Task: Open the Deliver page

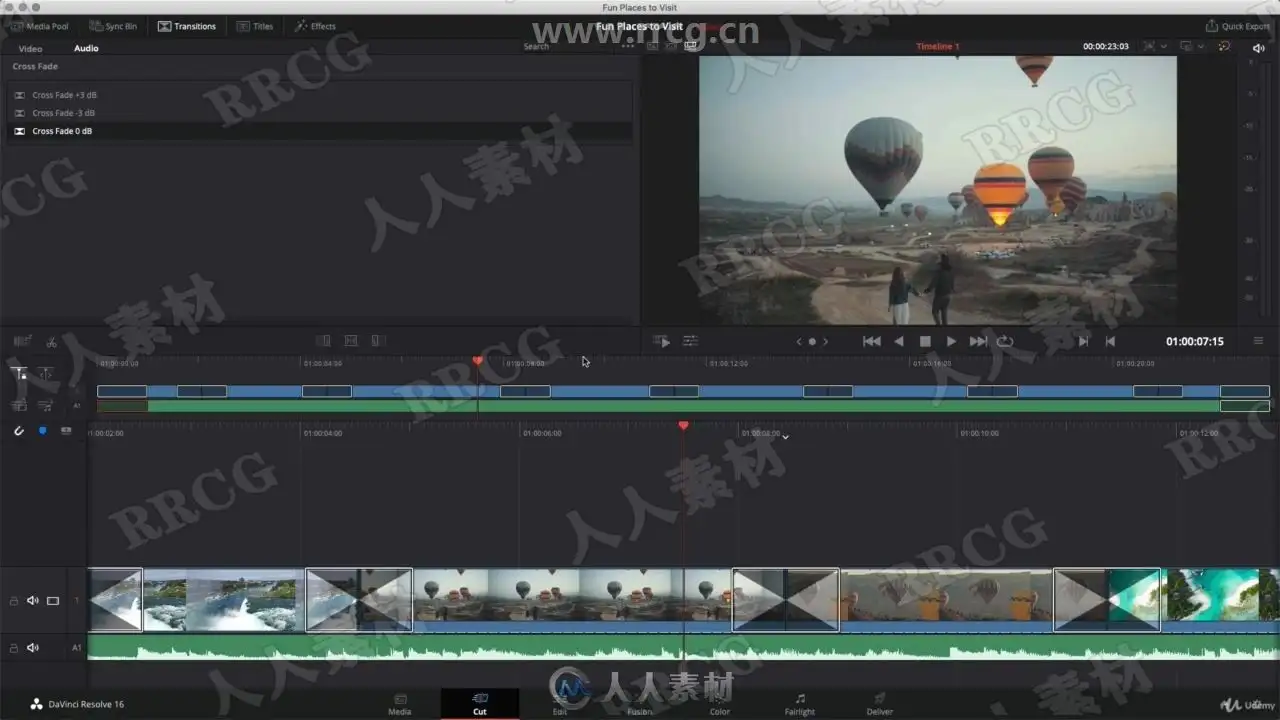Action: click(x=880, y=704)
